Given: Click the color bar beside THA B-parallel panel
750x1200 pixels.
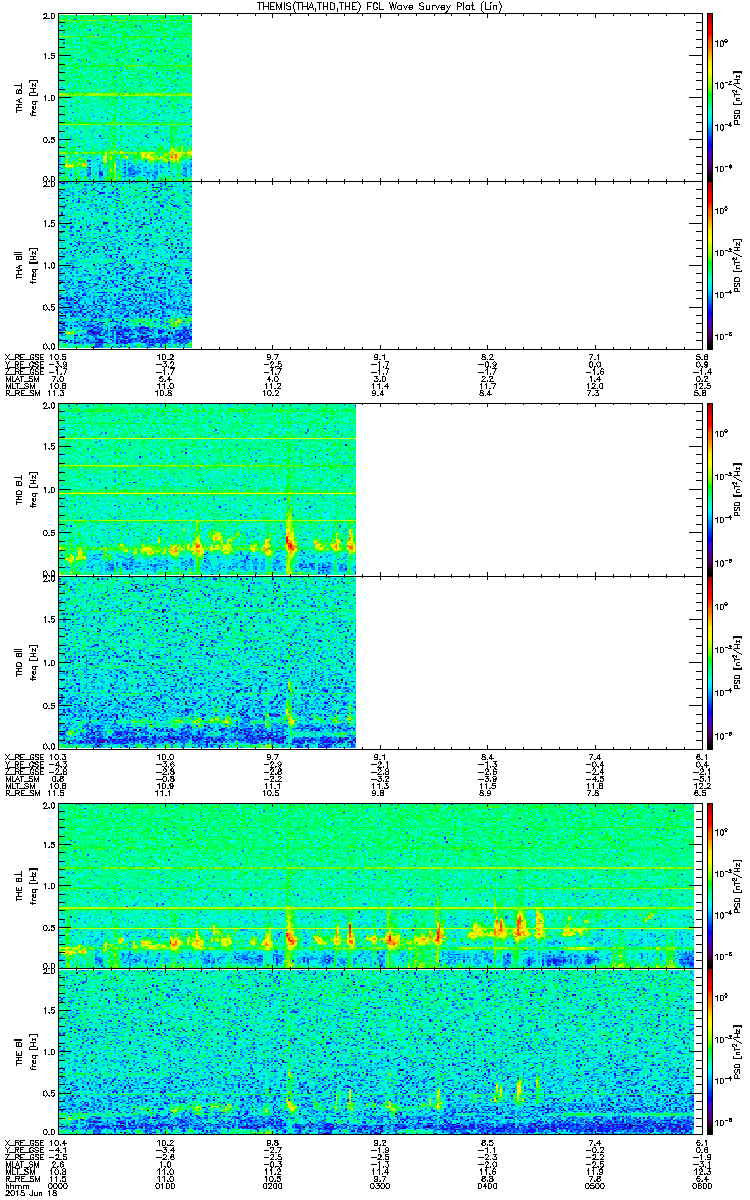Looking at the screenshot, I should [709, 263].
